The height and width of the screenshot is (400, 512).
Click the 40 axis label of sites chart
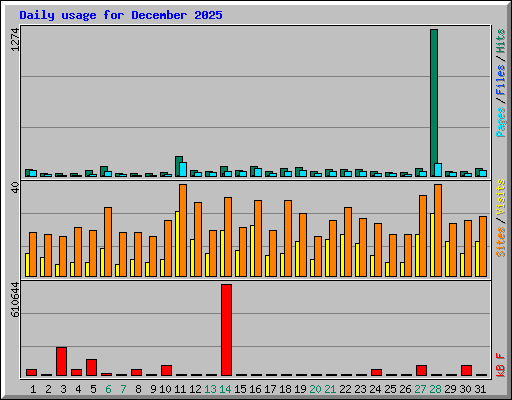click(15, 188)
